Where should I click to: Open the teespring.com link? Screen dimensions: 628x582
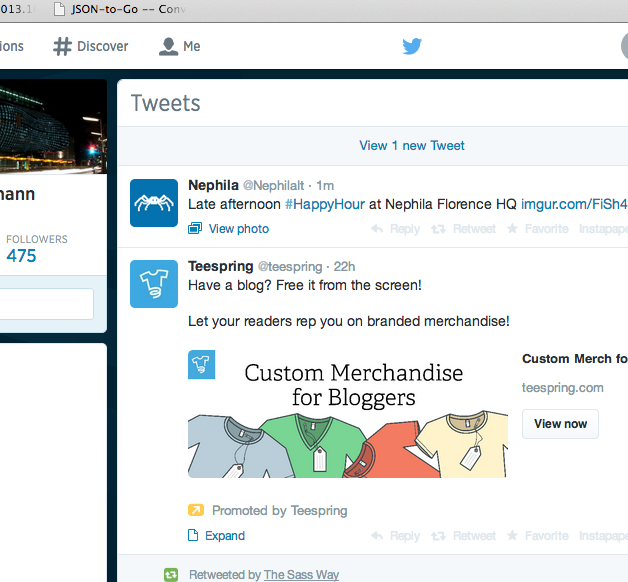(x=562, y=388)
